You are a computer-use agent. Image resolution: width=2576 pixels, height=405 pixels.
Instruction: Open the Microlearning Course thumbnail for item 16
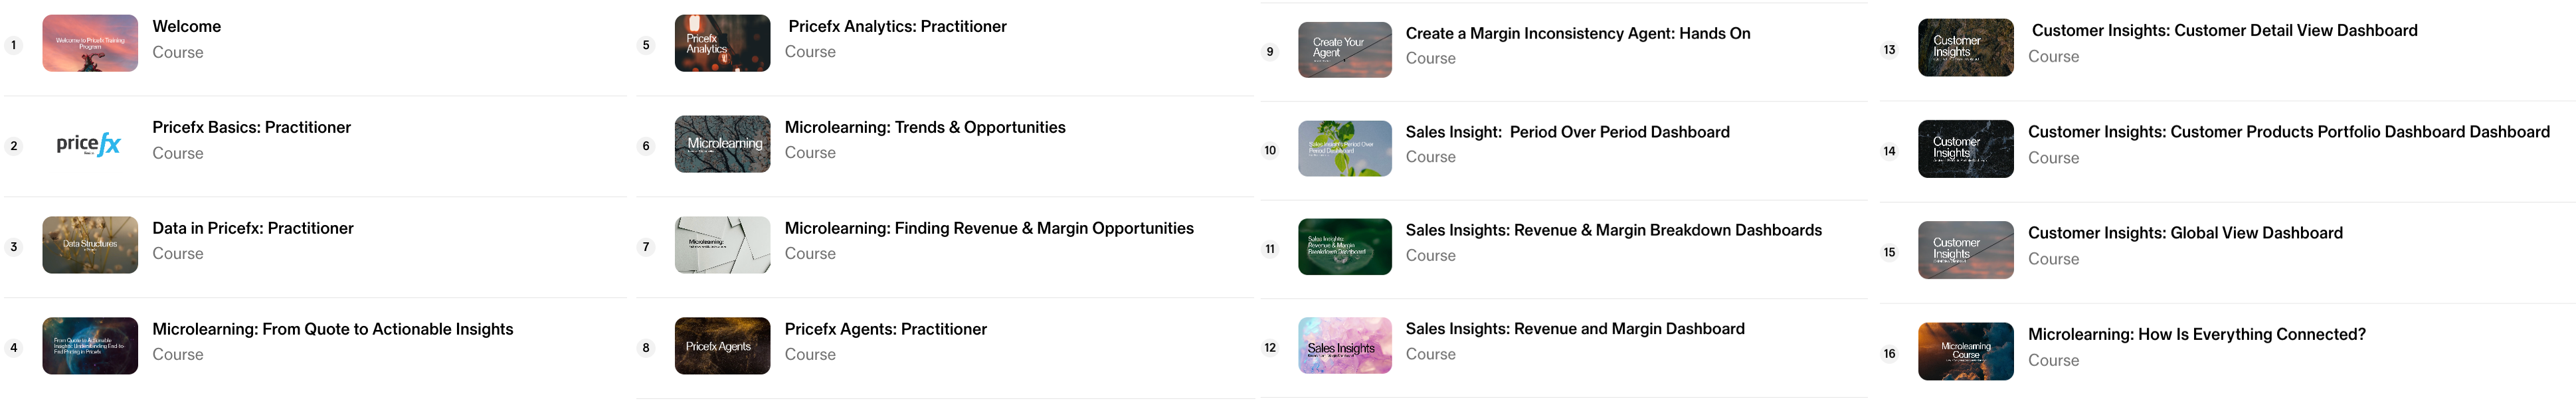click(1965, 351)
